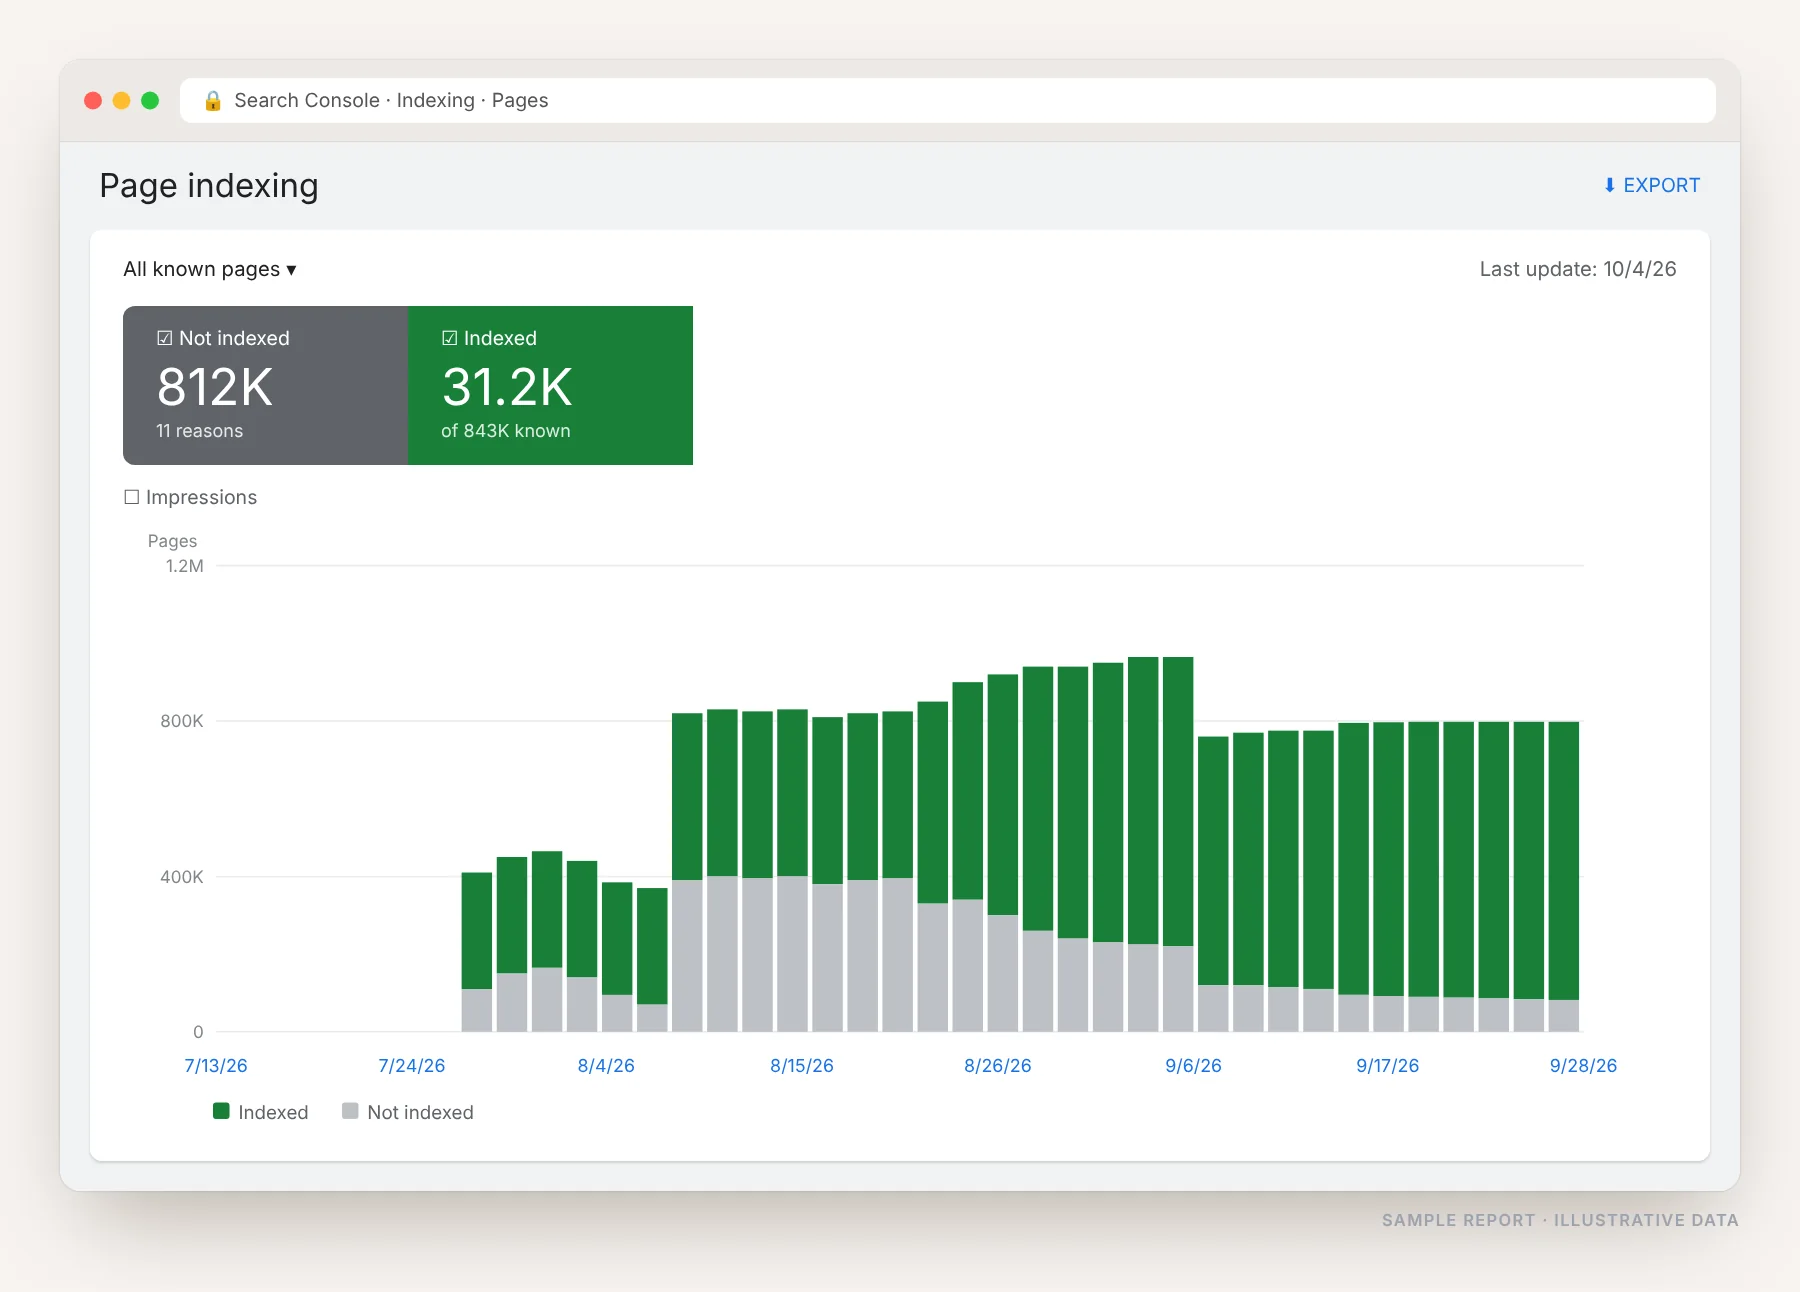Click the green maximize window button
This screenshot has width=1800, height=1292.
tap(150, 100)
